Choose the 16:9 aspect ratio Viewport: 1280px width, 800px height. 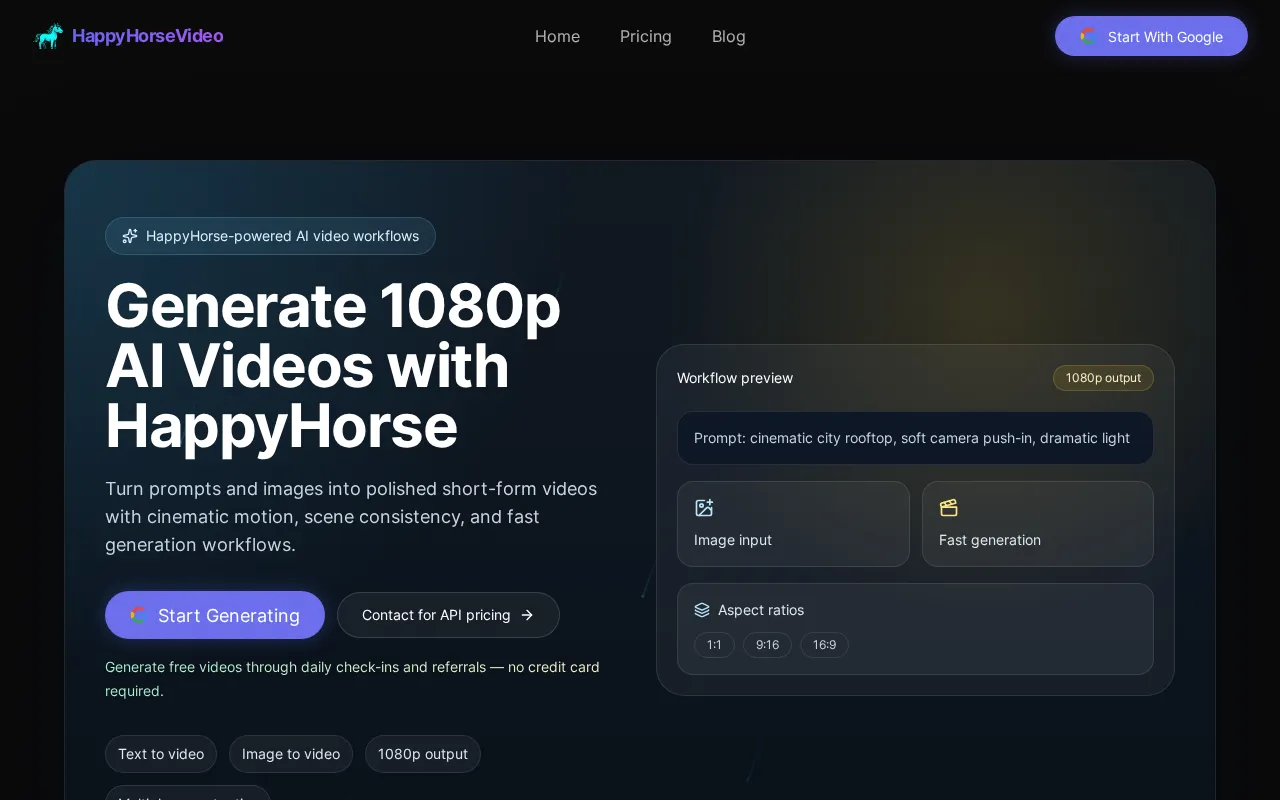[x=824, y=645]
